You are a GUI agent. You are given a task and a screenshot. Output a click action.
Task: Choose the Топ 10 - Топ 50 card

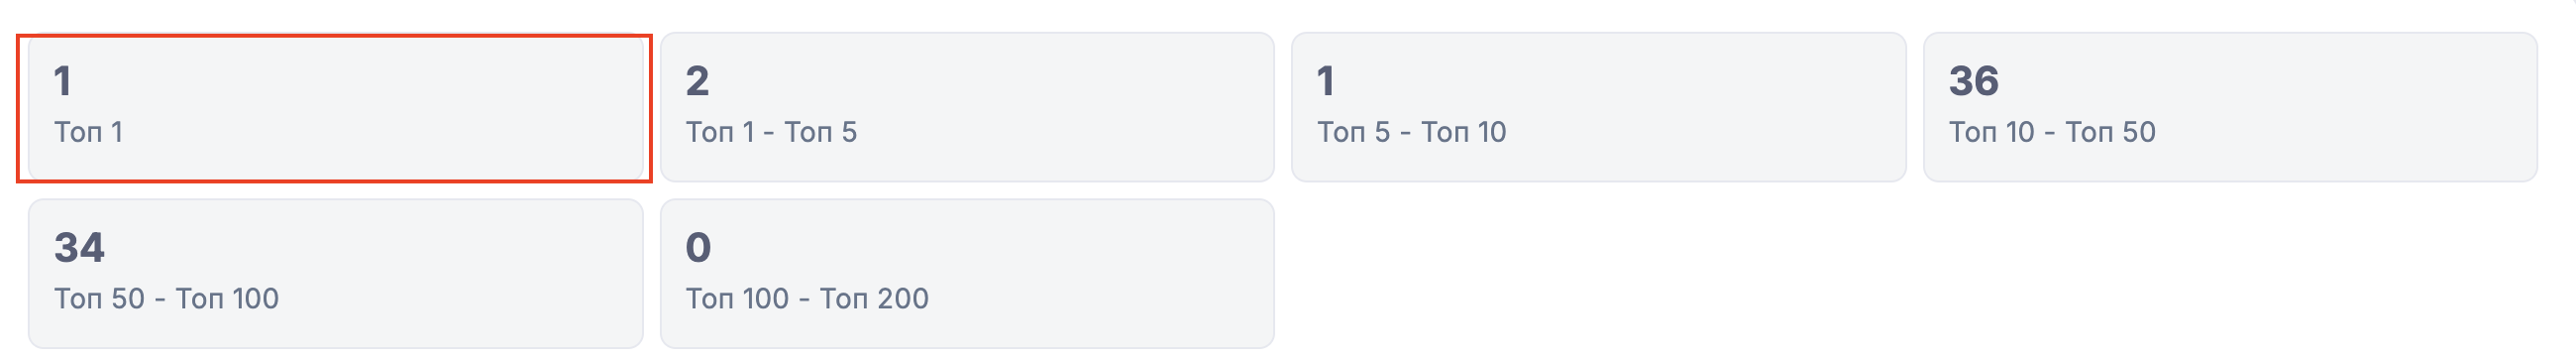pos(2231,107)
